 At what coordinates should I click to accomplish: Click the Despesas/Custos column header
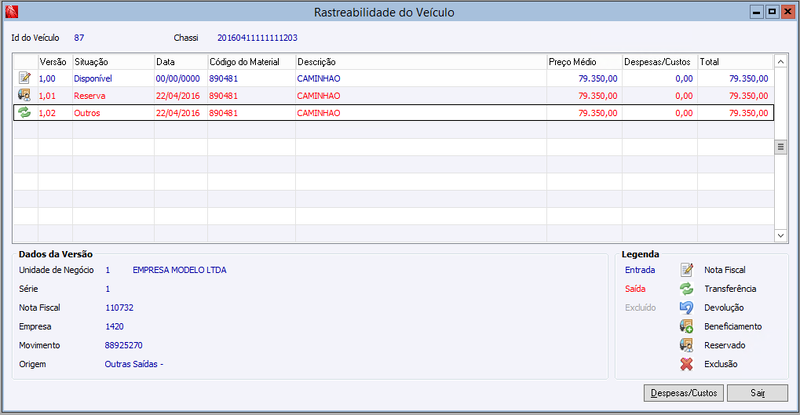[660, 62]
